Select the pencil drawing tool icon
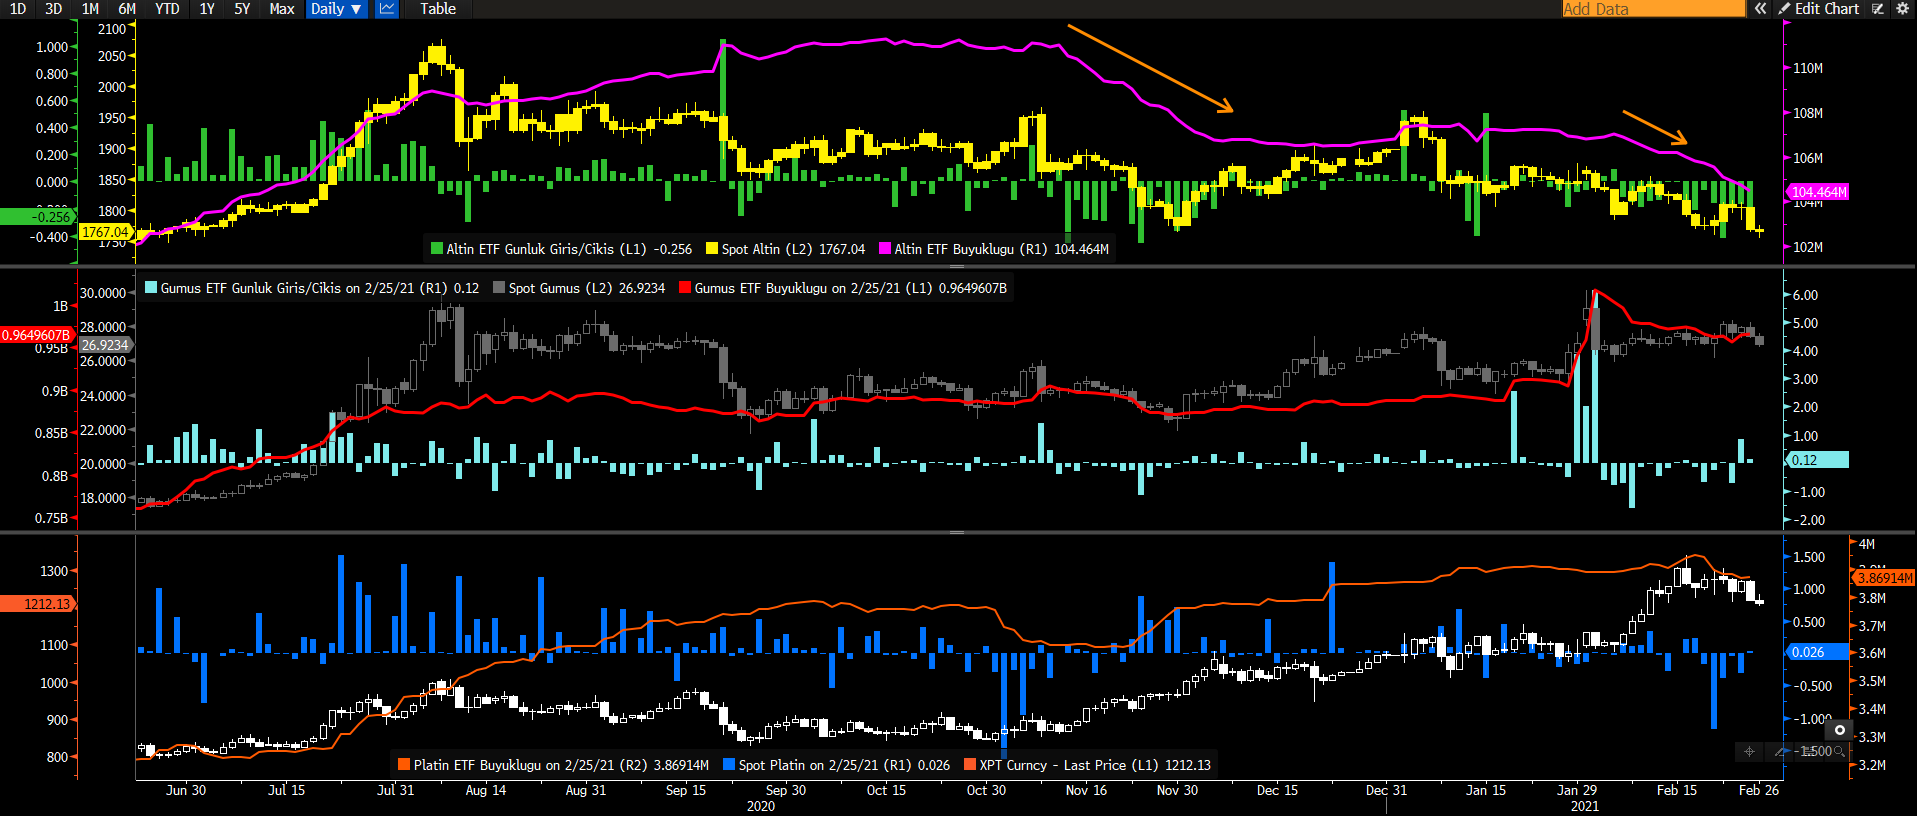 click(1779, 751)
